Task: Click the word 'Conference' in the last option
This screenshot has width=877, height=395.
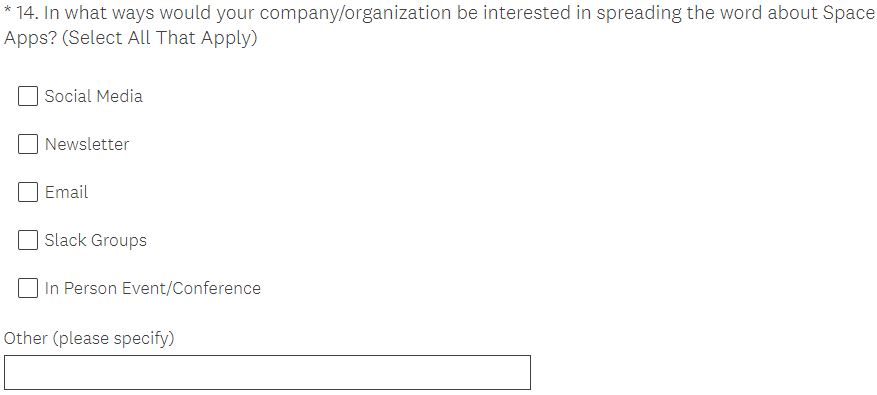Action: [225, 289]
